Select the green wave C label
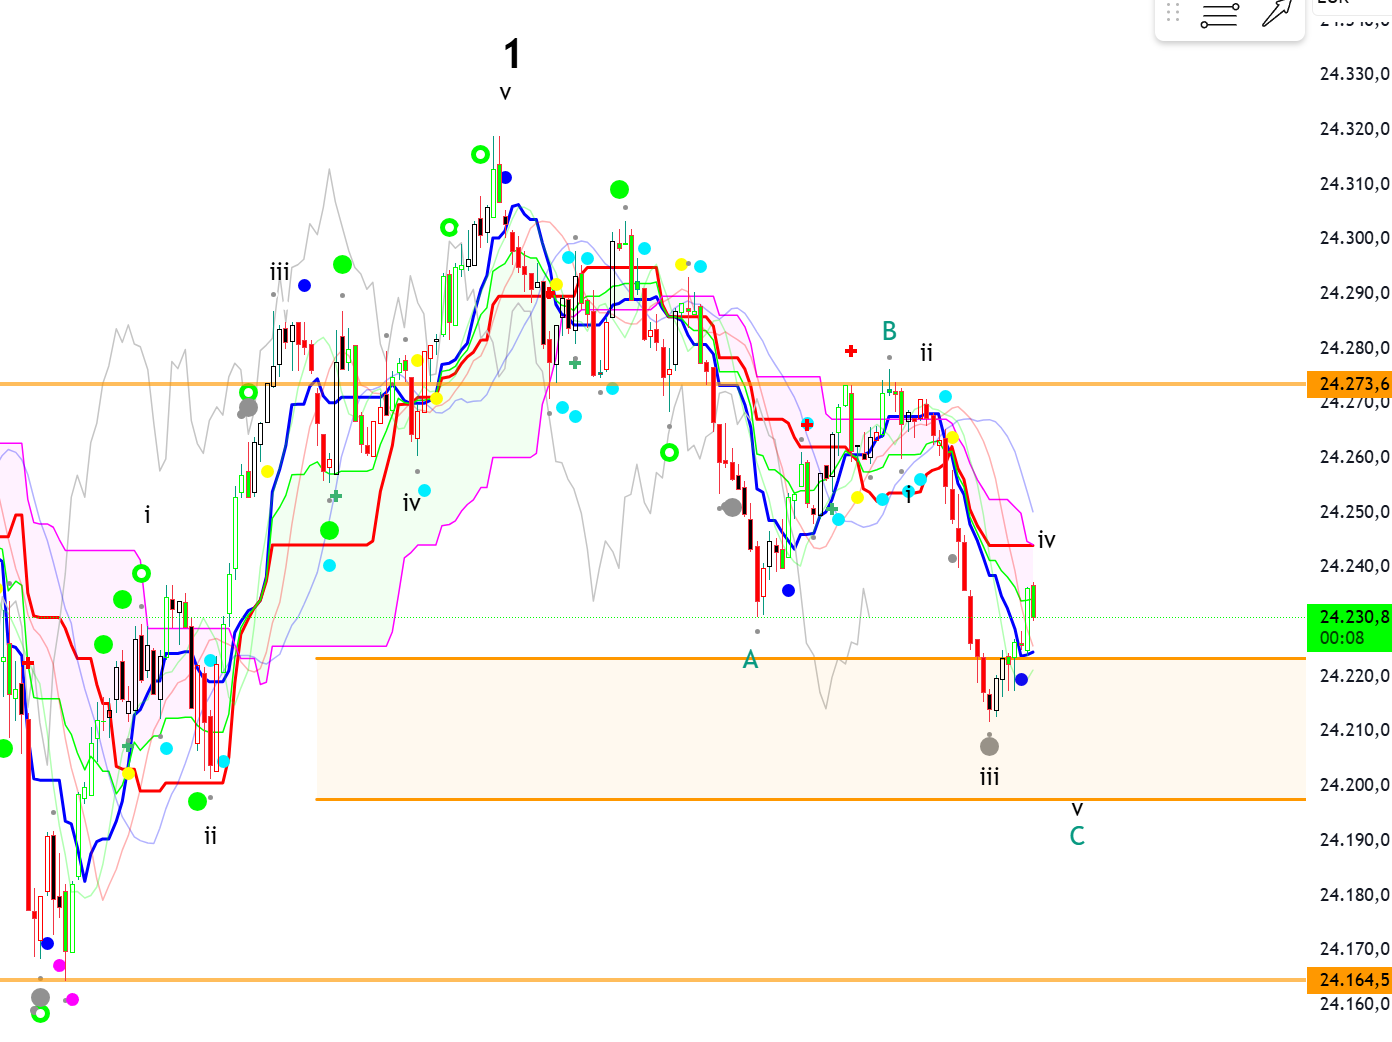The width and height of the screenshot is (1392, 1042). [x=1077, y=836]
